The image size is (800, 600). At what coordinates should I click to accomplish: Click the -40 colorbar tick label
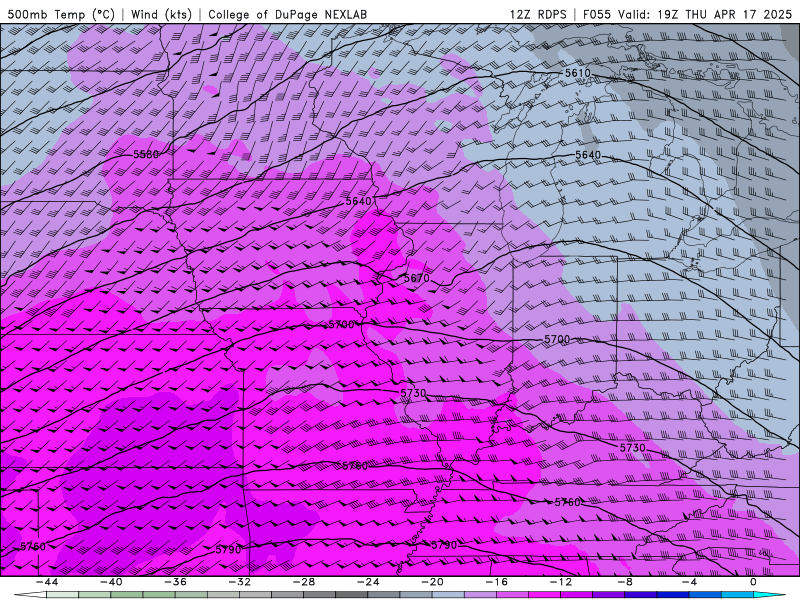point(111,582)
